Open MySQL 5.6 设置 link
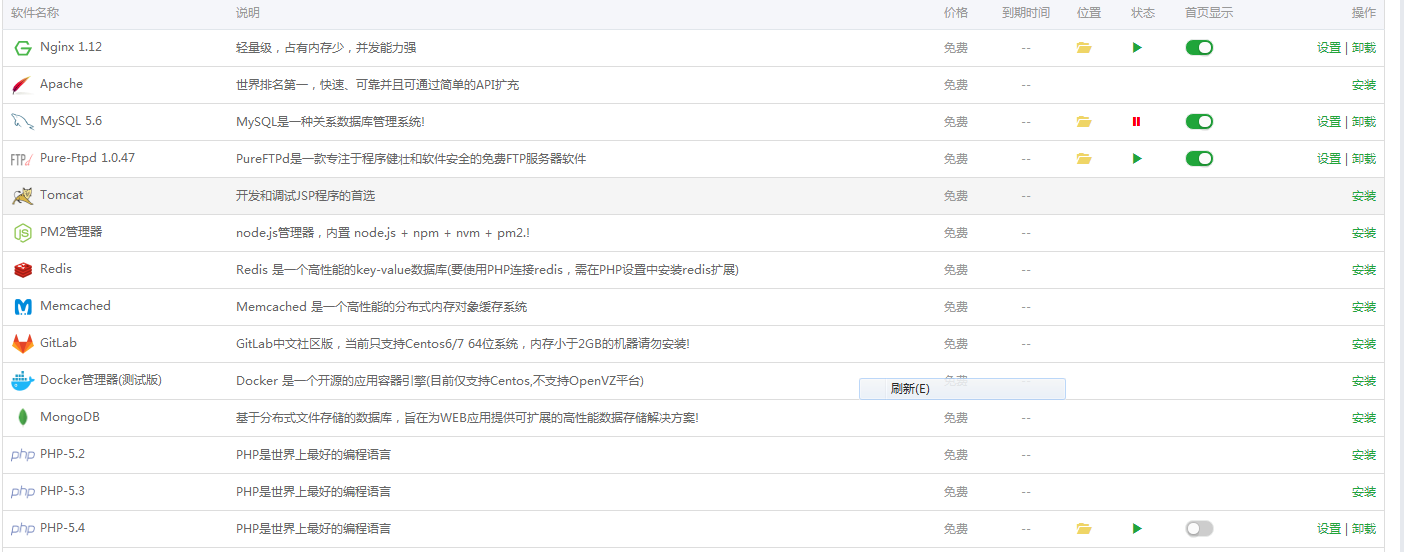The image size is (1404, 552). pos(1329,122)
